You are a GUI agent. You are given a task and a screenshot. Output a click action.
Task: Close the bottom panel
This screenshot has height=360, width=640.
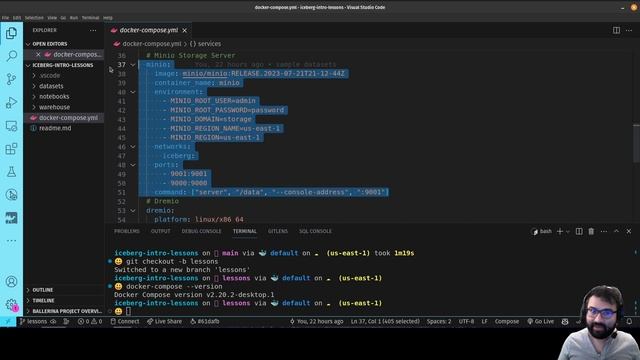tap(629, 231)
